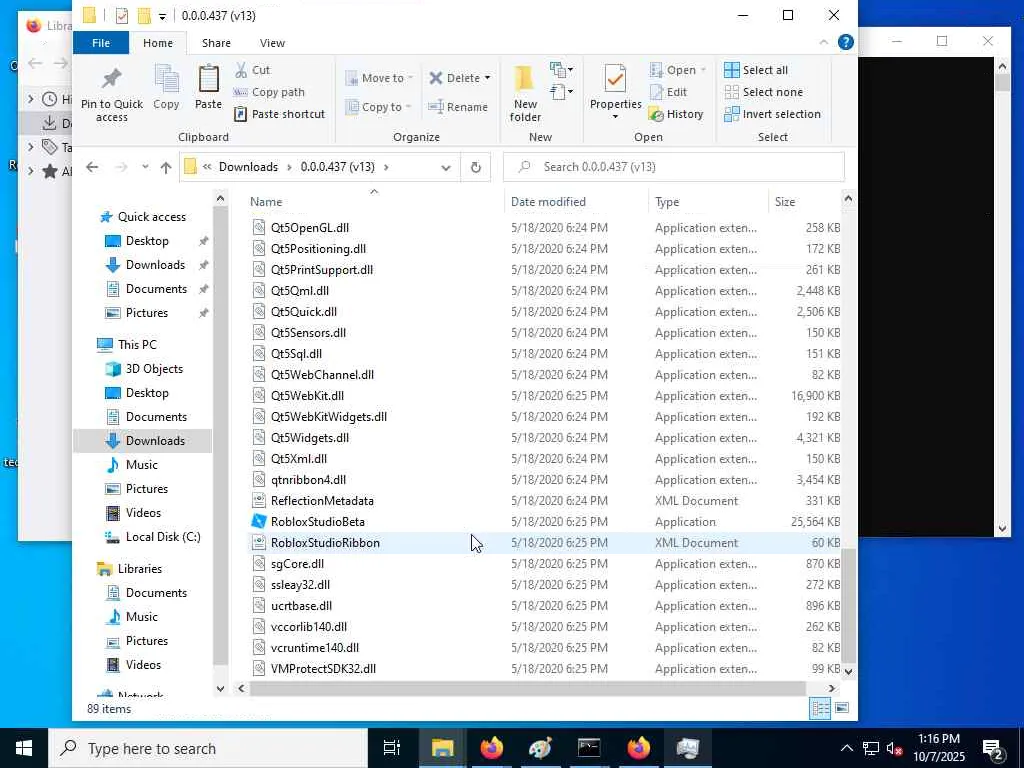
Task: Switch to the Home ribbon tab
Action: (x=158, y=43)
